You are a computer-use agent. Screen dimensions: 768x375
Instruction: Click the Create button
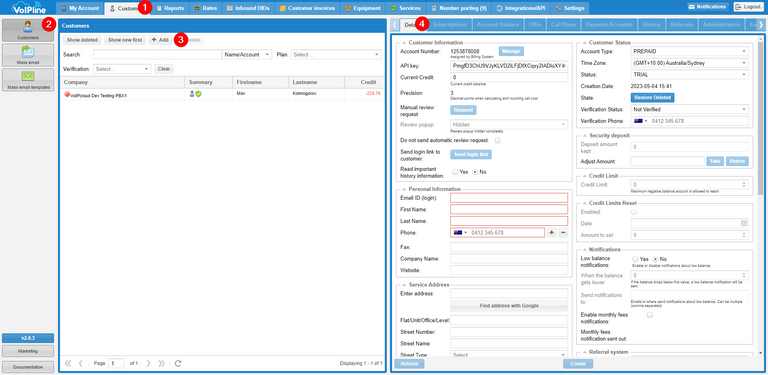coord(578,364)
